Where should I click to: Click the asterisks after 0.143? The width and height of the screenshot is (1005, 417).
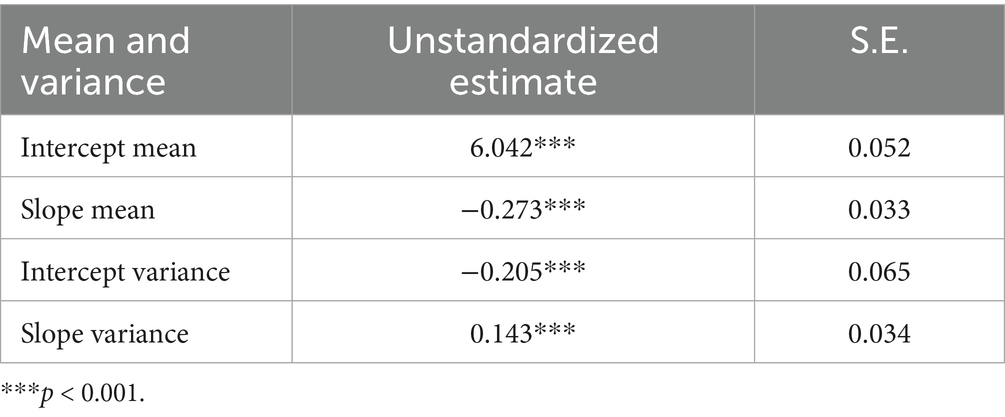coord(554,330)
